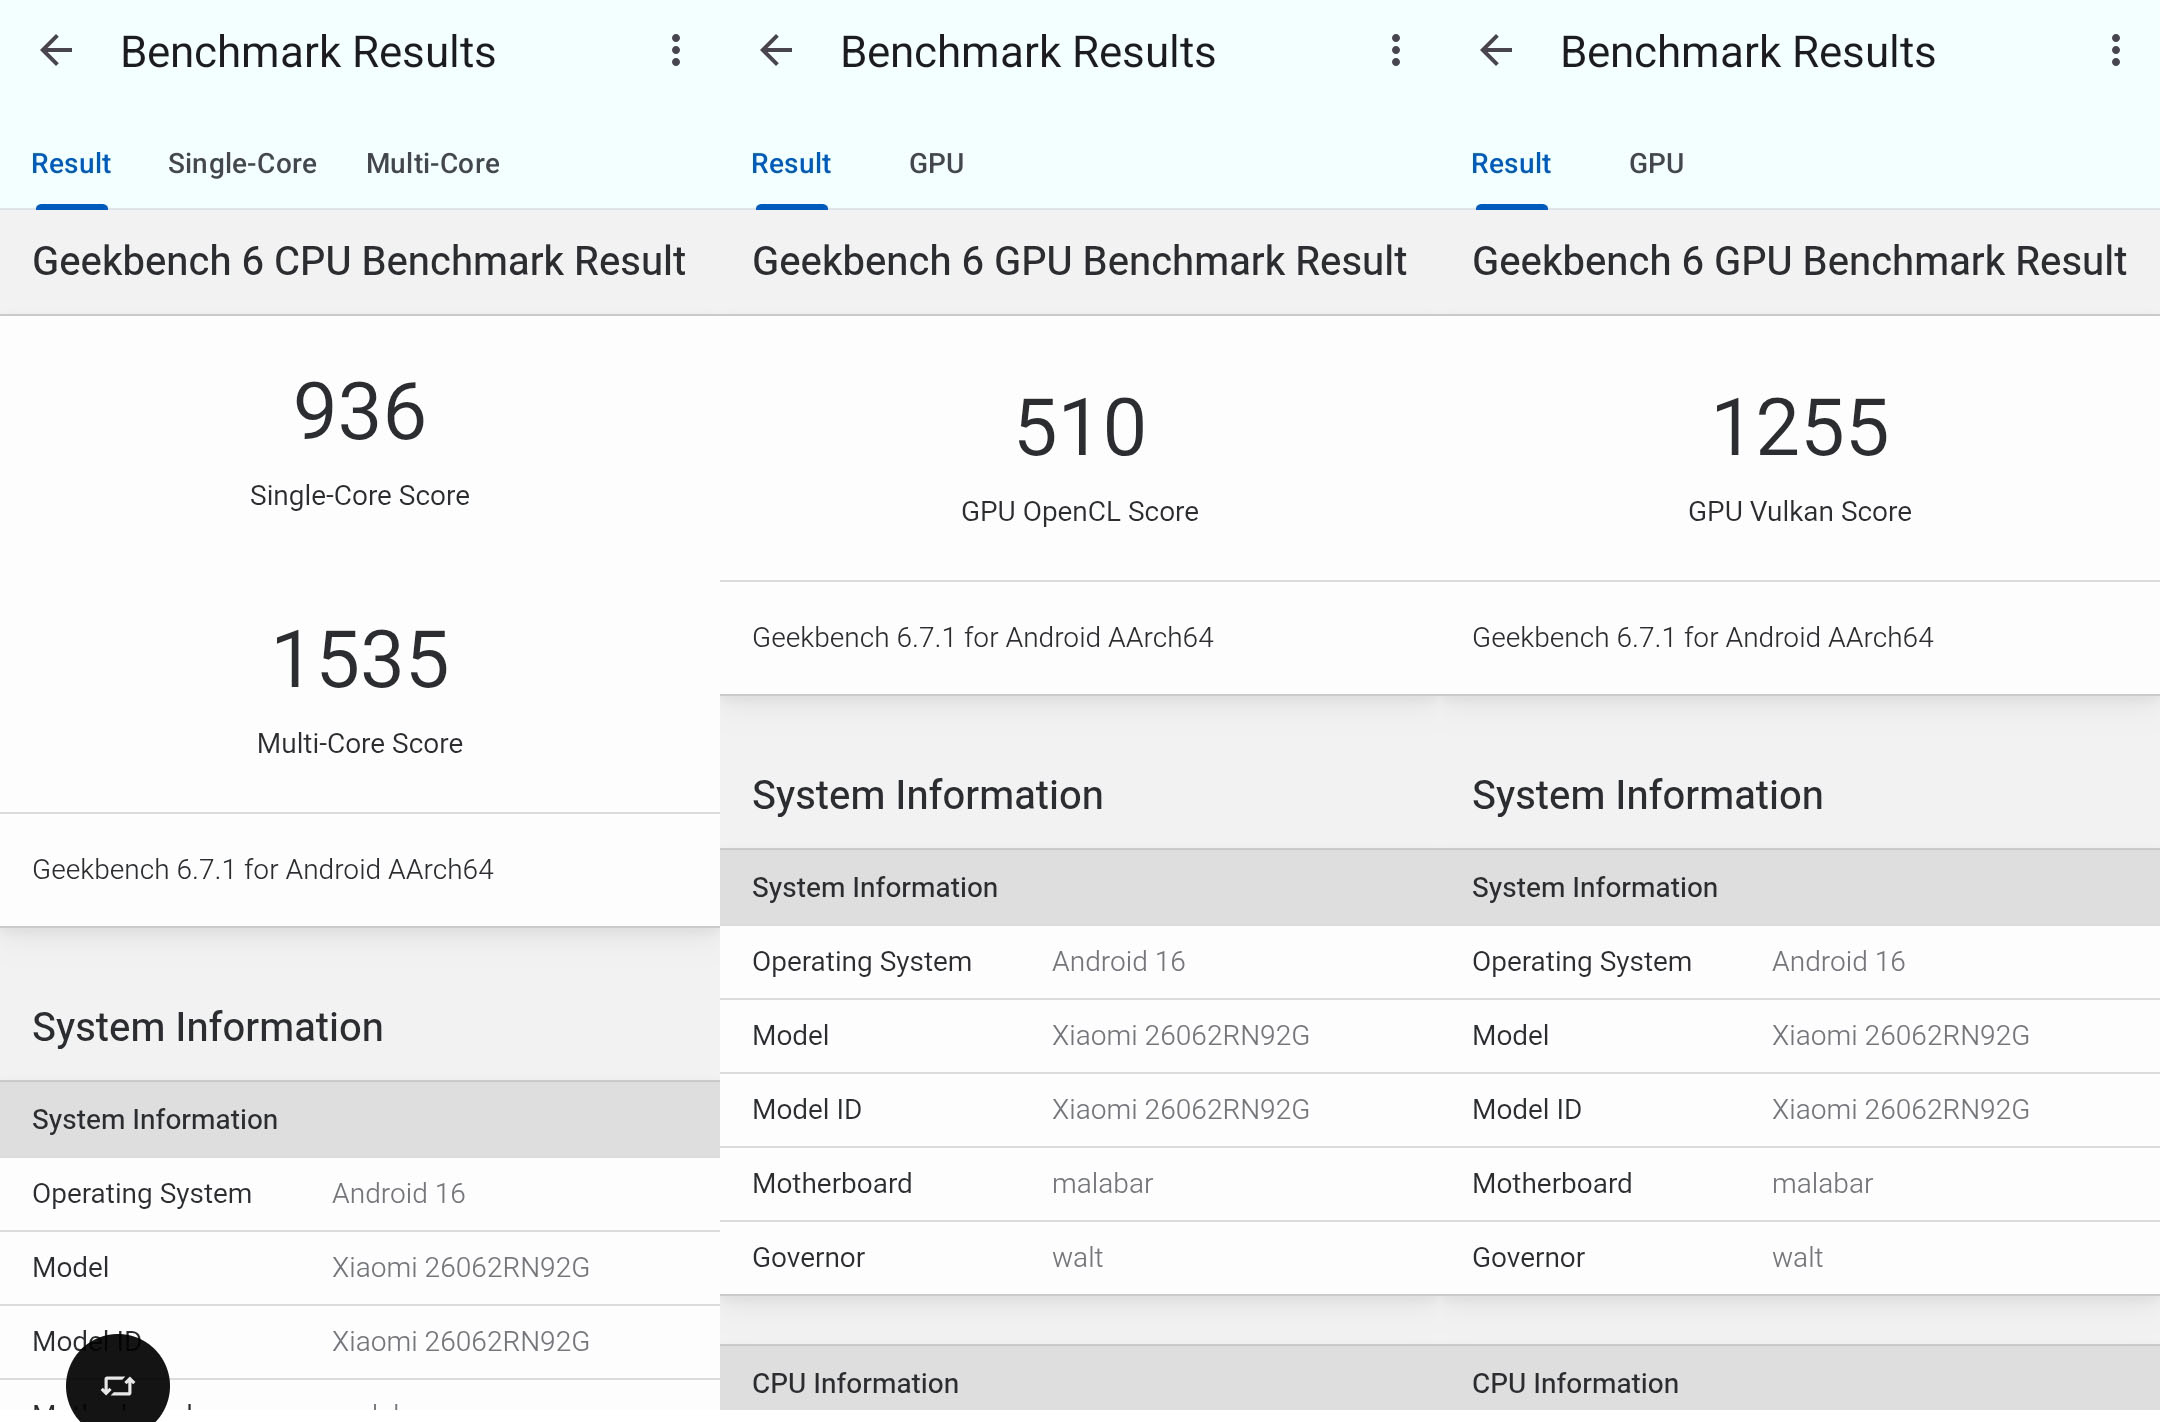Image resolution: width=2160 pixels, height=1422 pixels.
Task: Click 'Benchmark Results' title in Vulkan panel
Action: click(x=1748, y=52)
